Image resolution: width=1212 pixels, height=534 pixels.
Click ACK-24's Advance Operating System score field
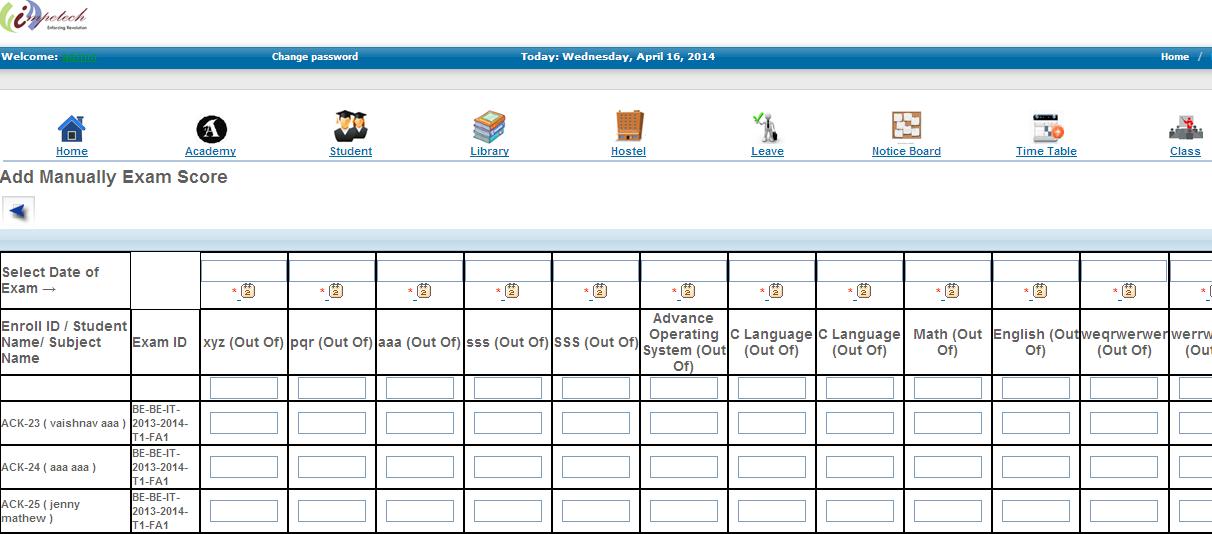(x=684, y=467)
